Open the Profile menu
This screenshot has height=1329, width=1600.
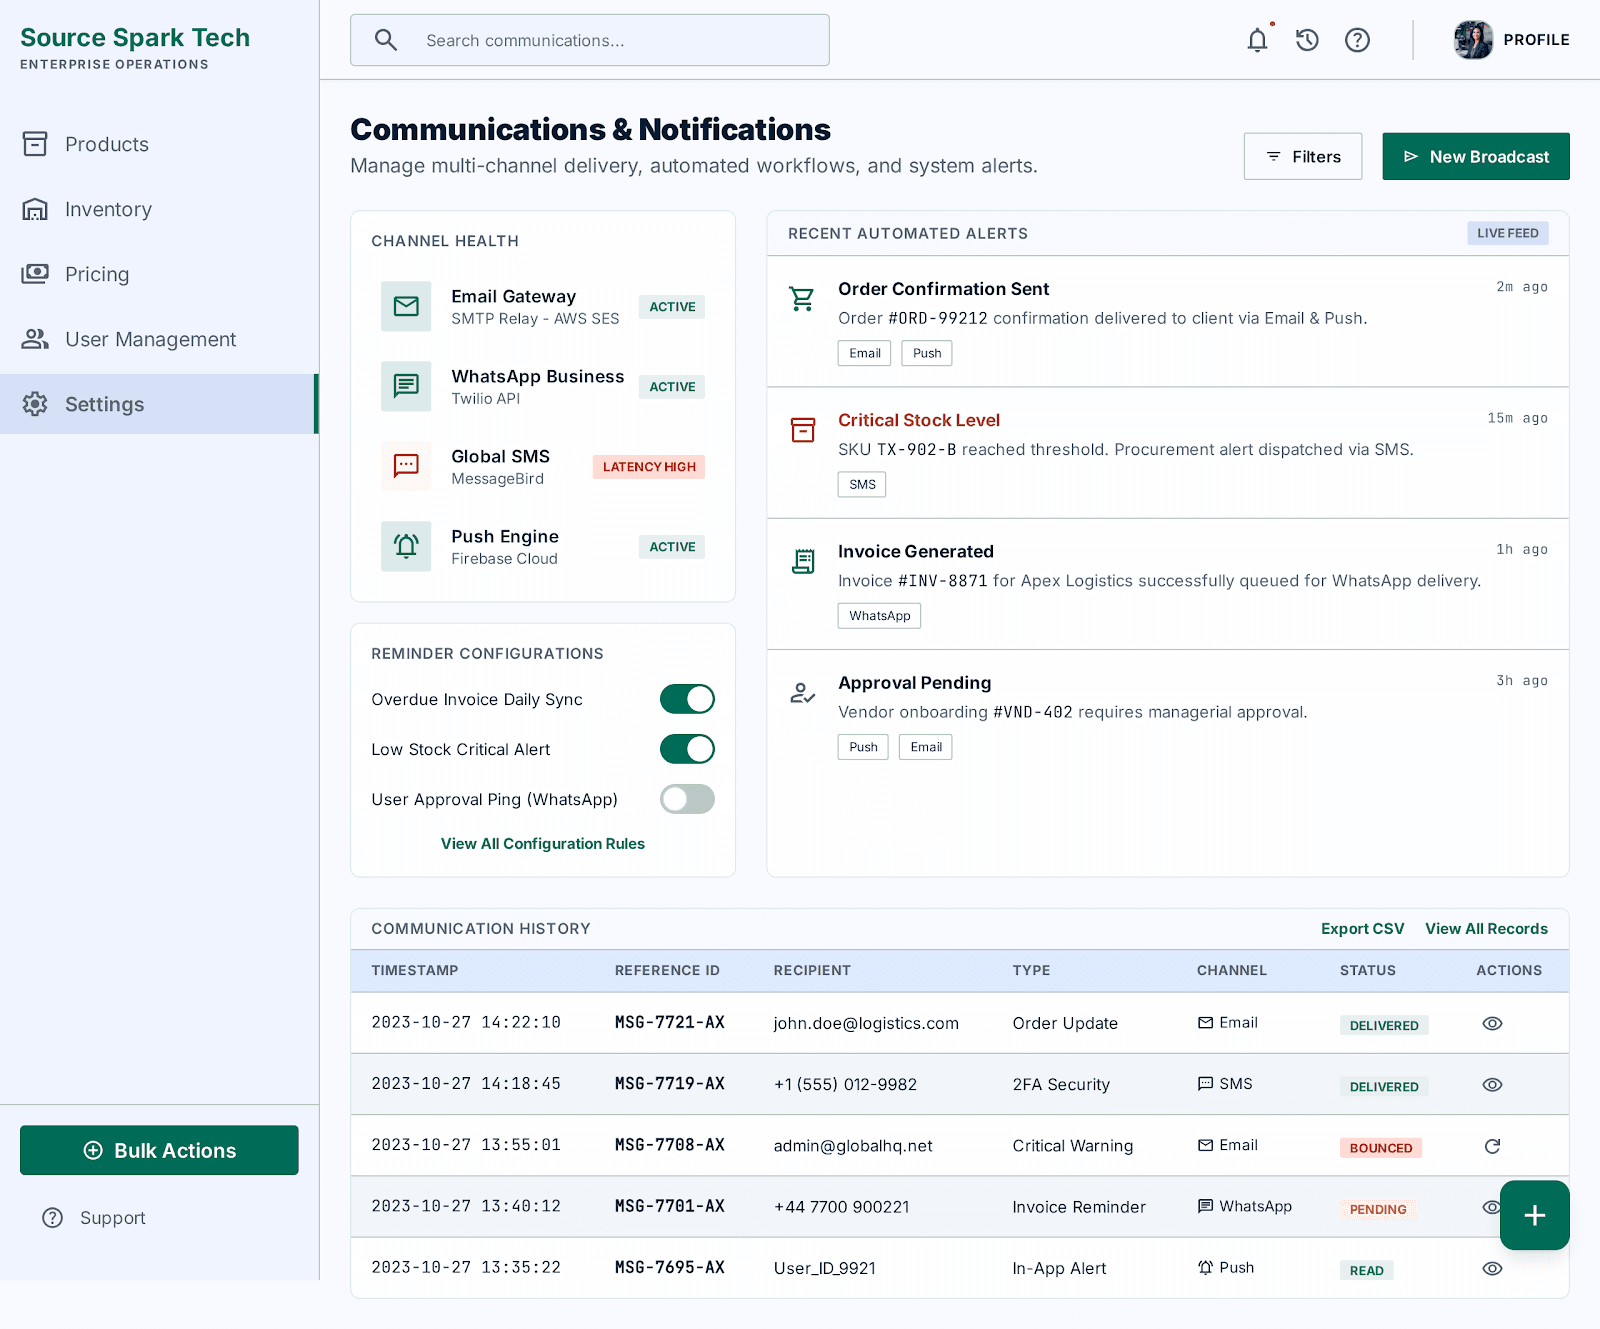click(x=1512, y=40)
